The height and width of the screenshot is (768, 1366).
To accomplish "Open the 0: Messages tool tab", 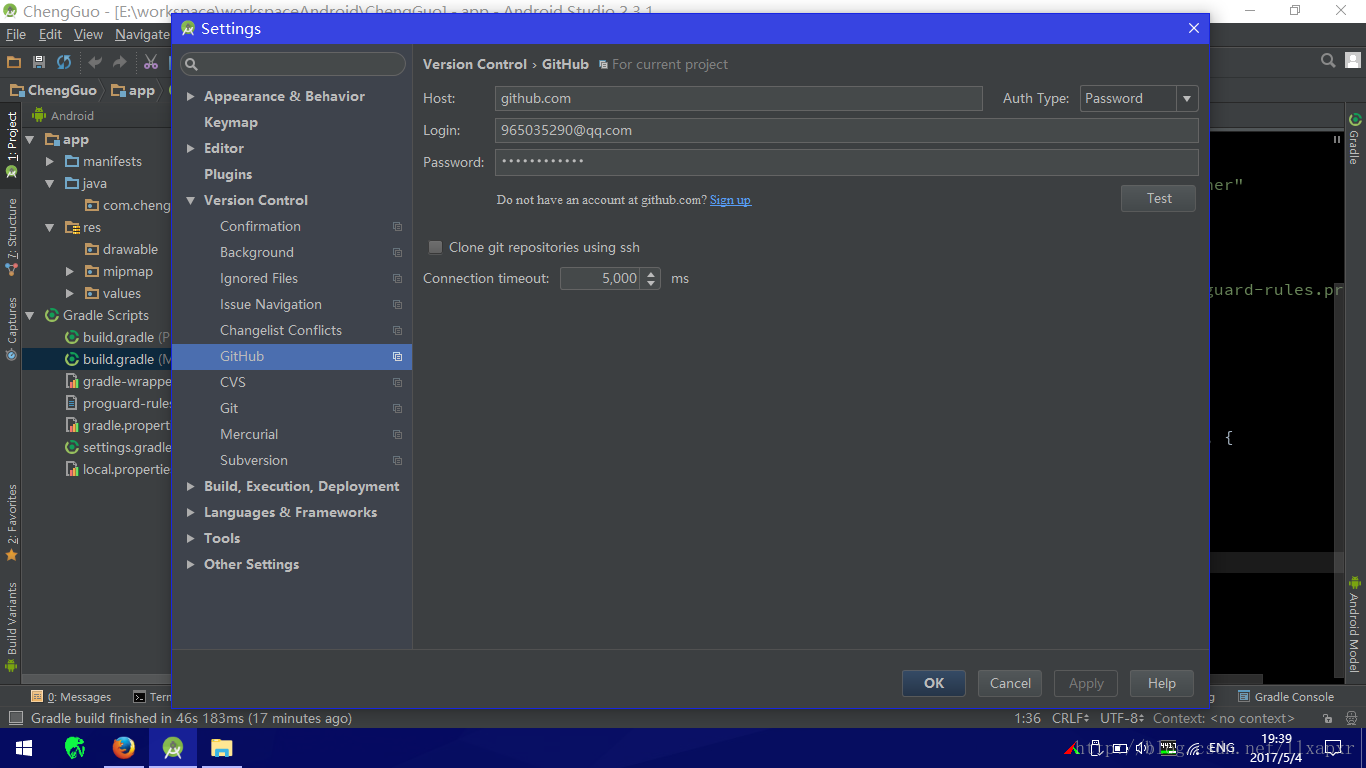I will (x=71, y=697).
